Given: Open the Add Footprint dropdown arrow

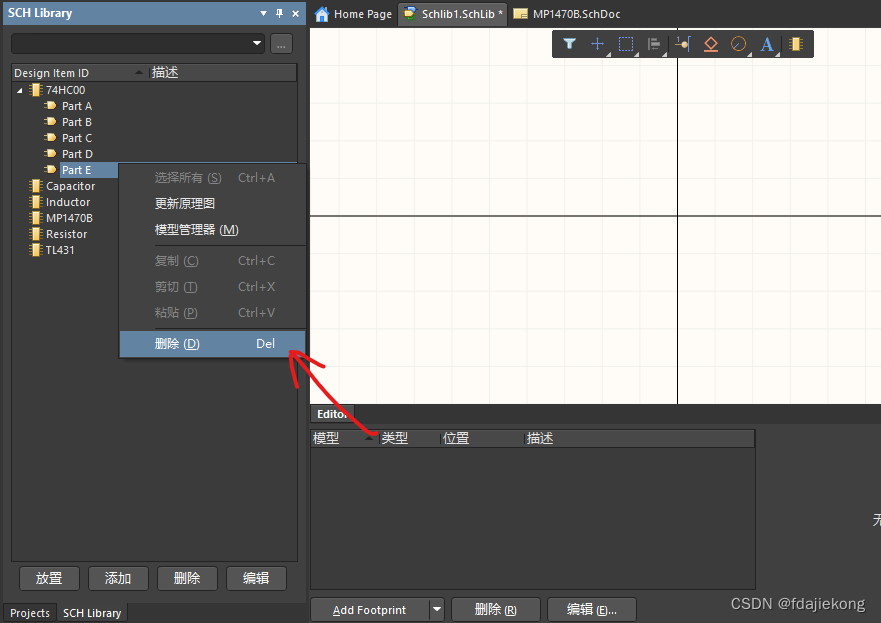Looking at the screenshot, I should [437, 610].
